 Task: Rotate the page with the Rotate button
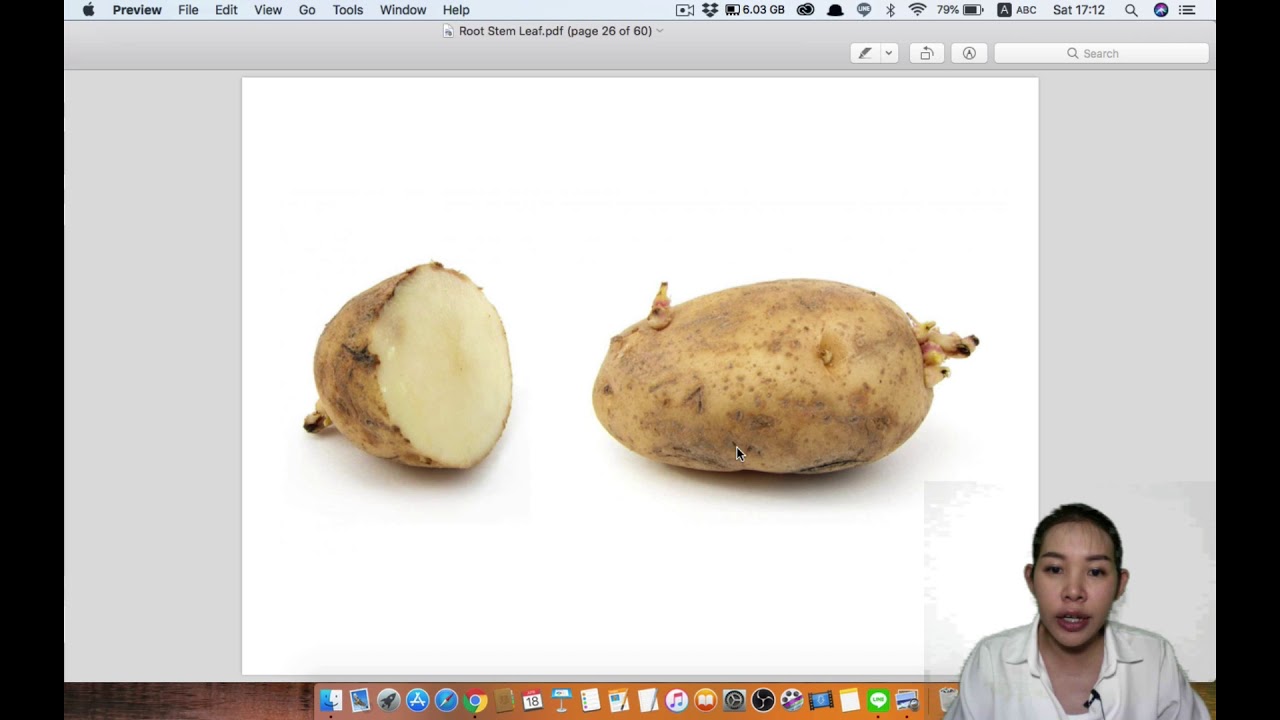point(927,53)
